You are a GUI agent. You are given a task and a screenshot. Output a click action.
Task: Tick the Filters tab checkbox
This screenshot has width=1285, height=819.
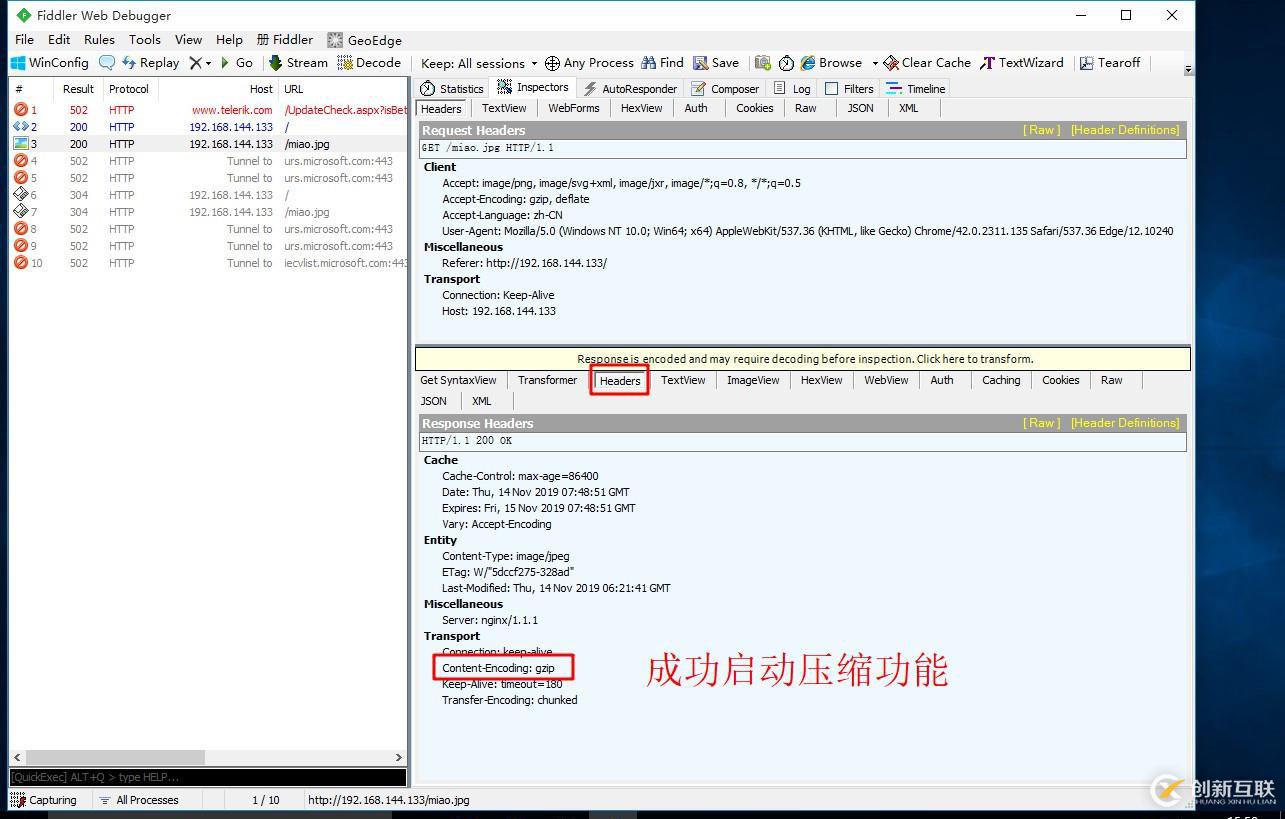pos(831,89)
